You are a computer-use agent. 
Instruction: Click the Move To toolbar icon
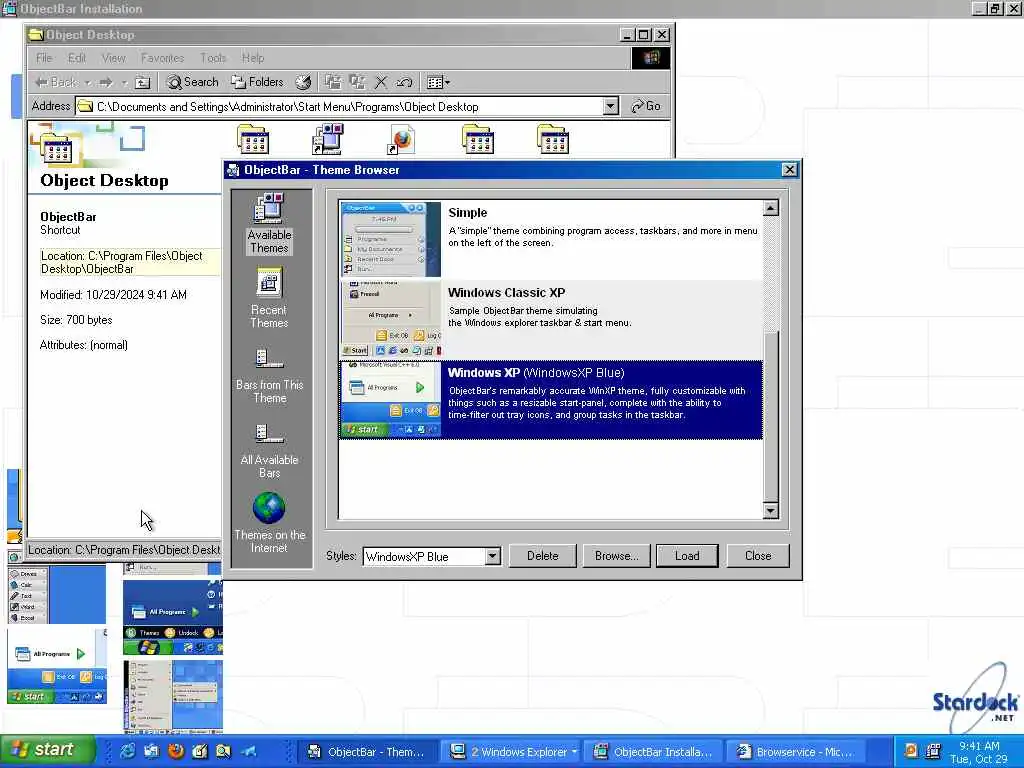(333, 82)
